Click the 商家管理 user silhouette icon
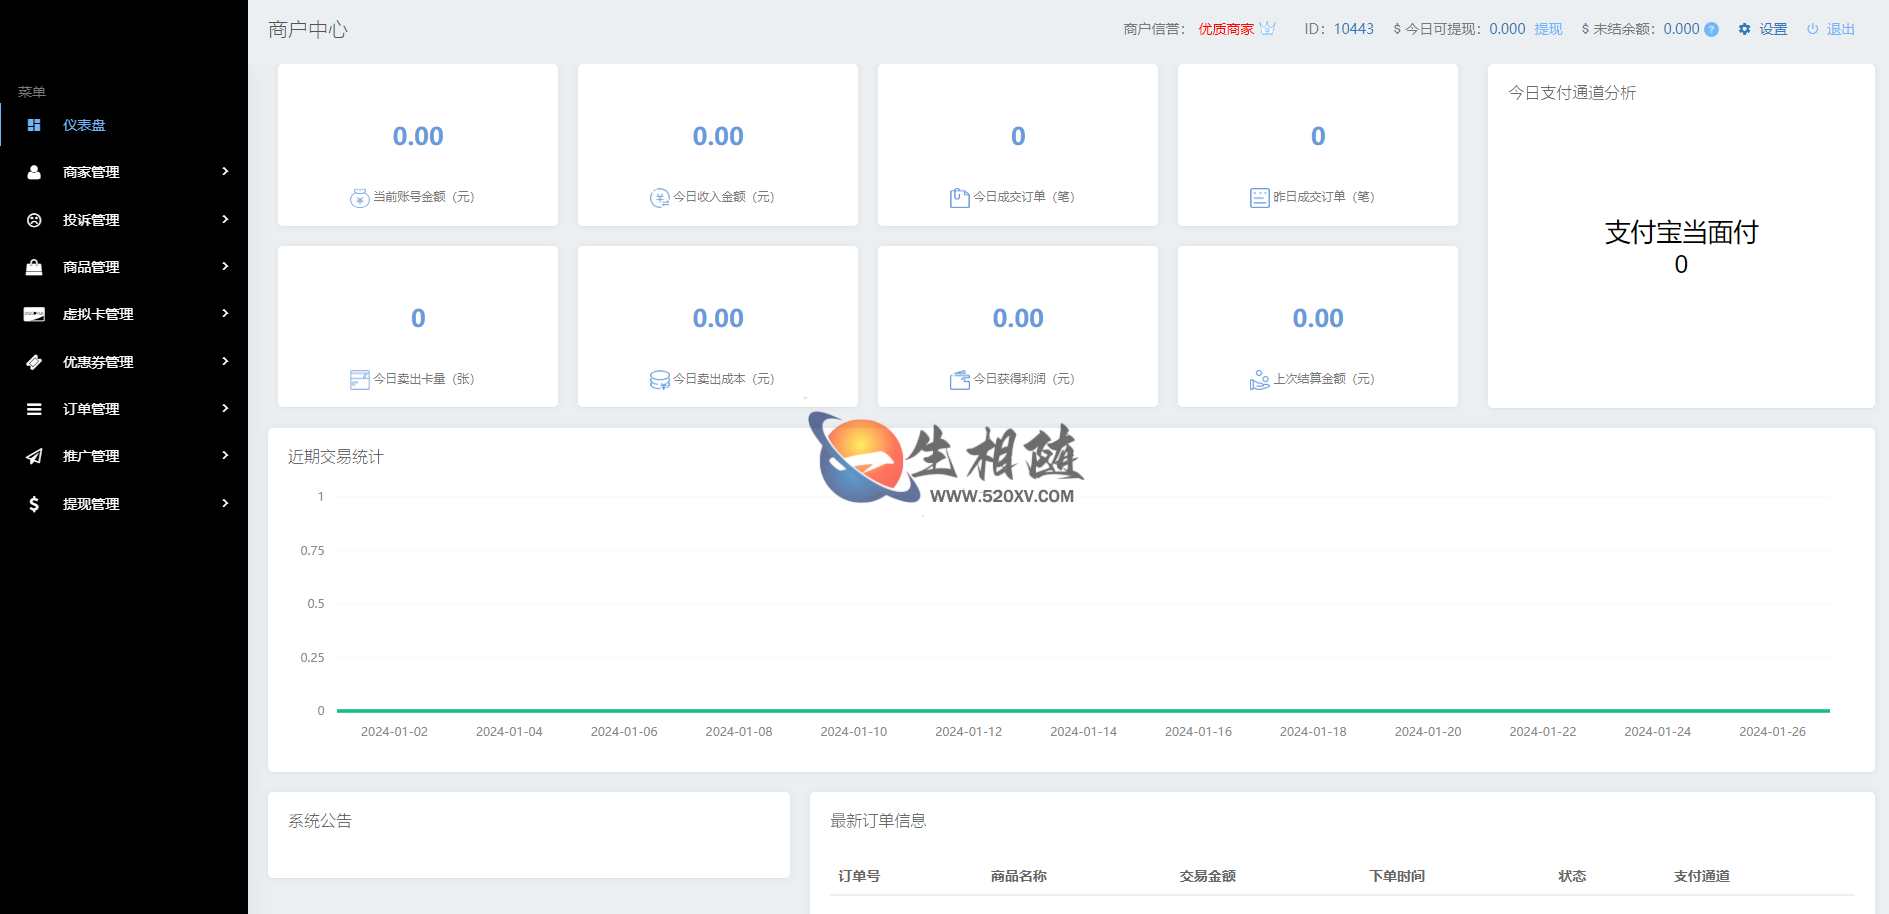 coord(34,172)
